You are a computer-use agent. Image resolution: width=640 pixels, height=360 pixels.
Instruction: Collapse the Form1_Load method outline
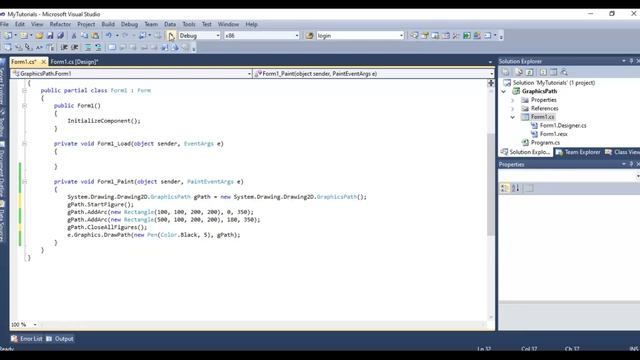click(x=24, y=144)
